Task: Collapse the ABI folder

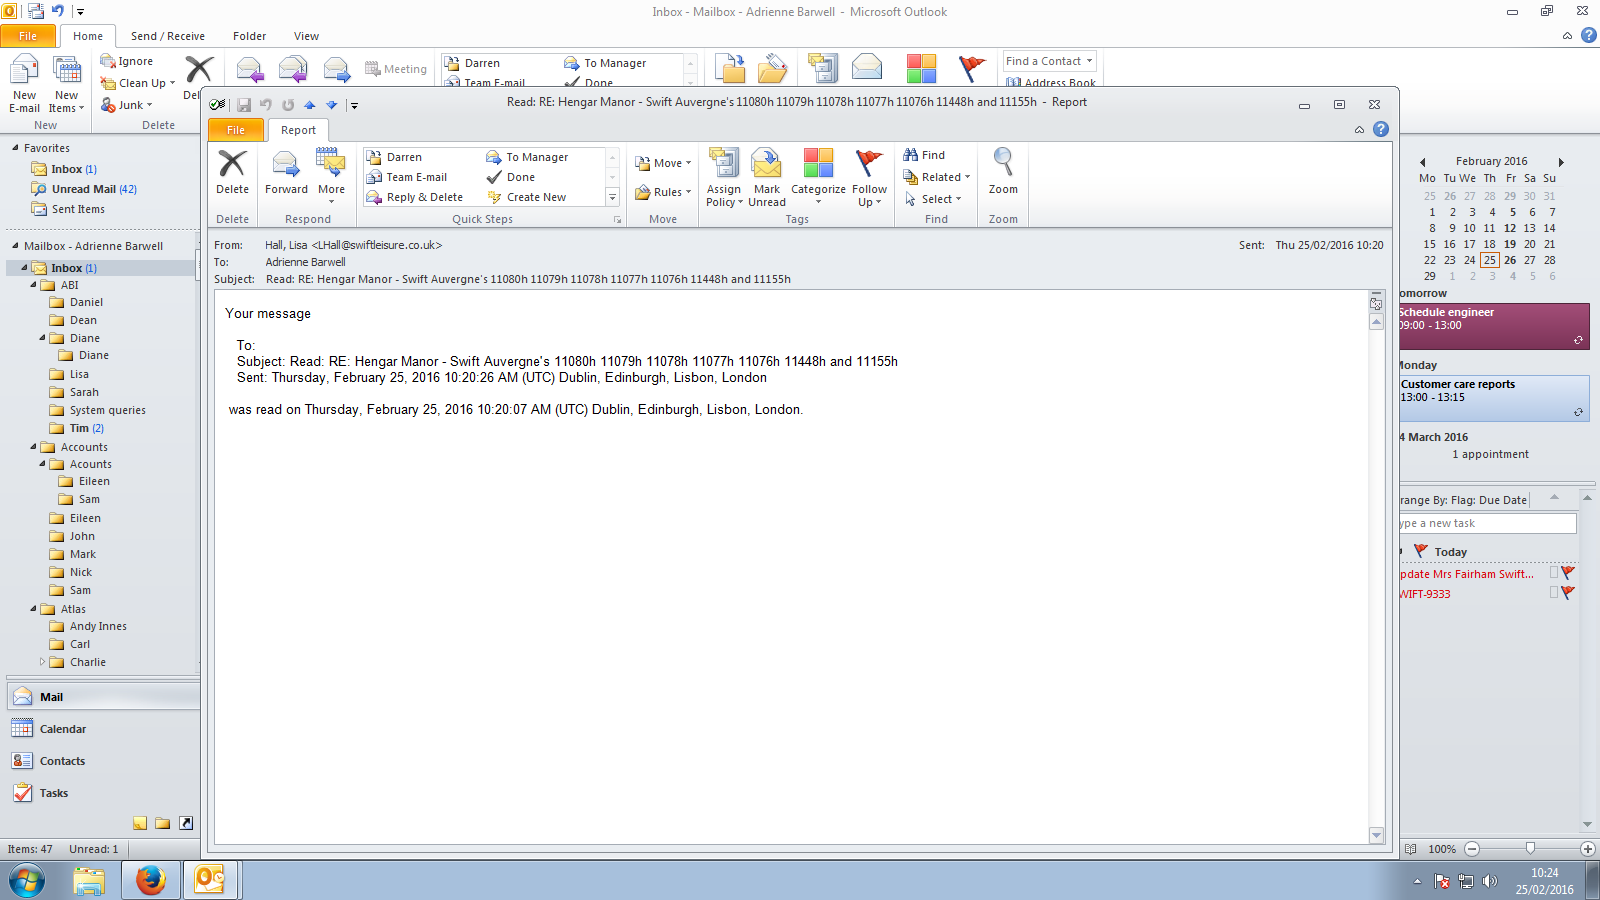Action: click(x=34, y=285)
